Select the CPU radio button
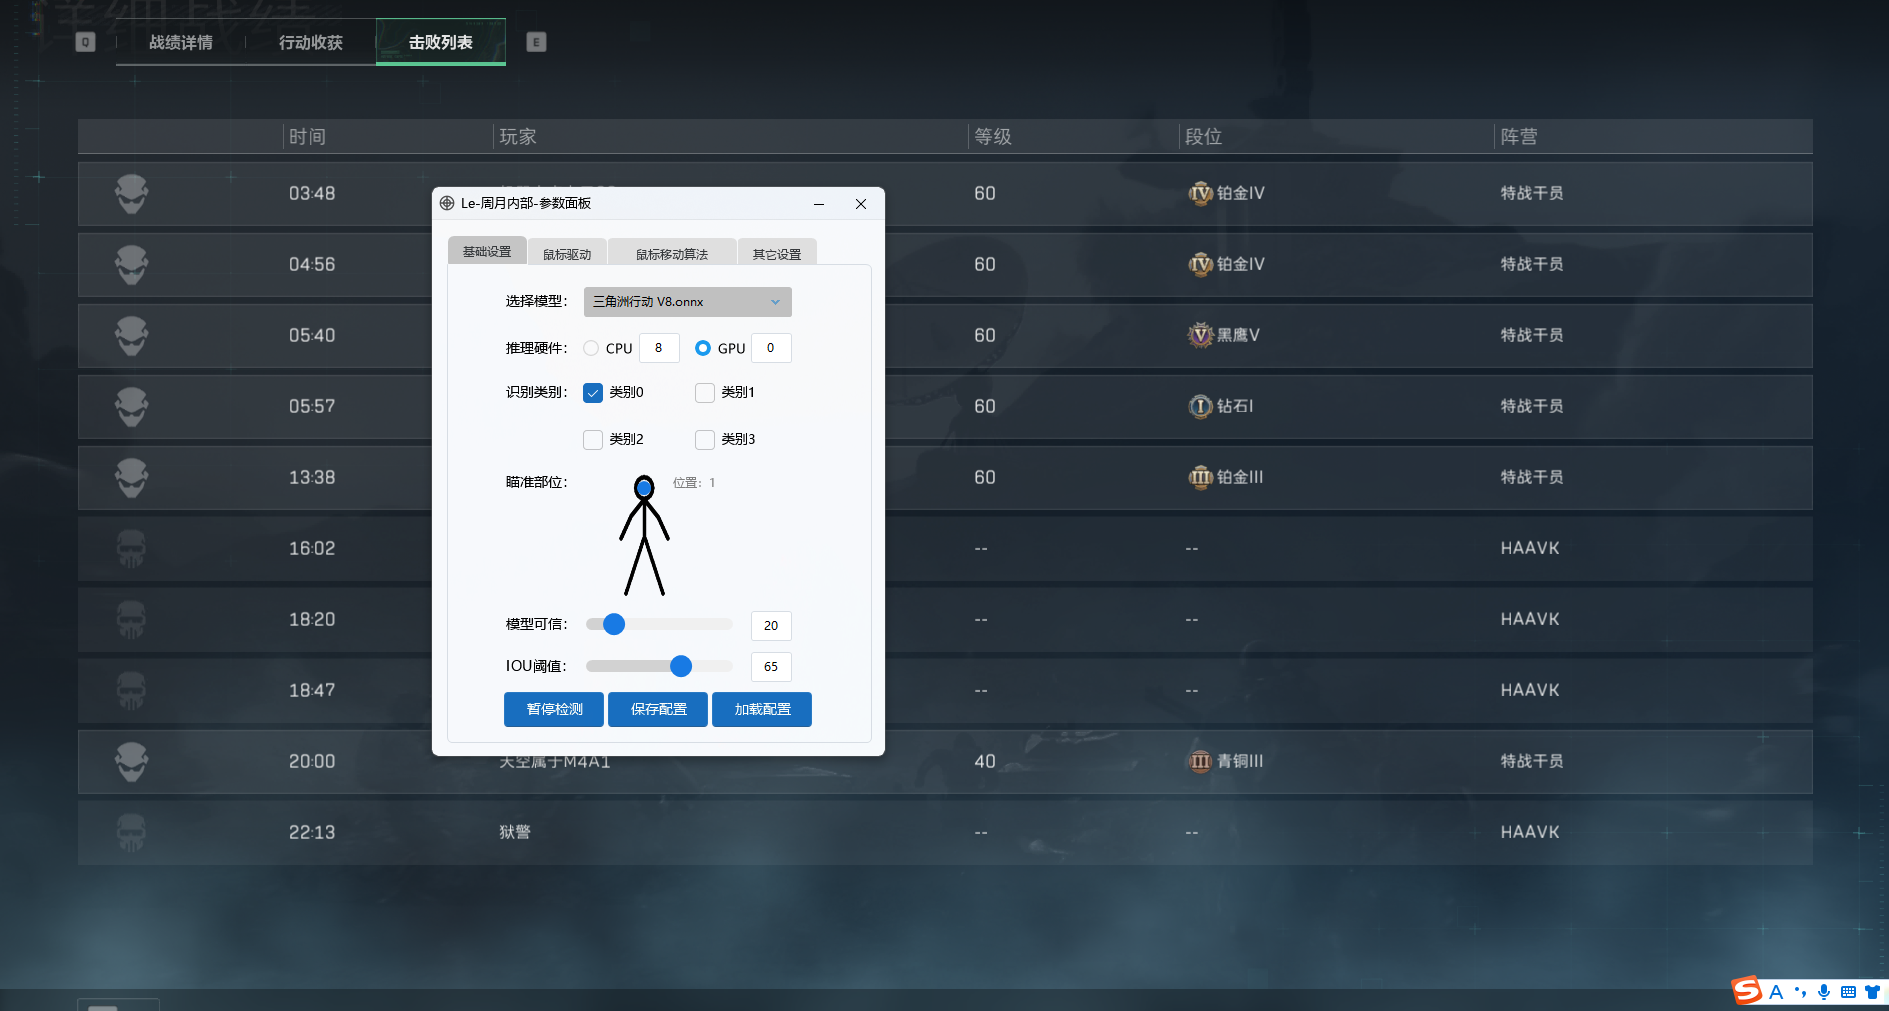 coord(591,348)
